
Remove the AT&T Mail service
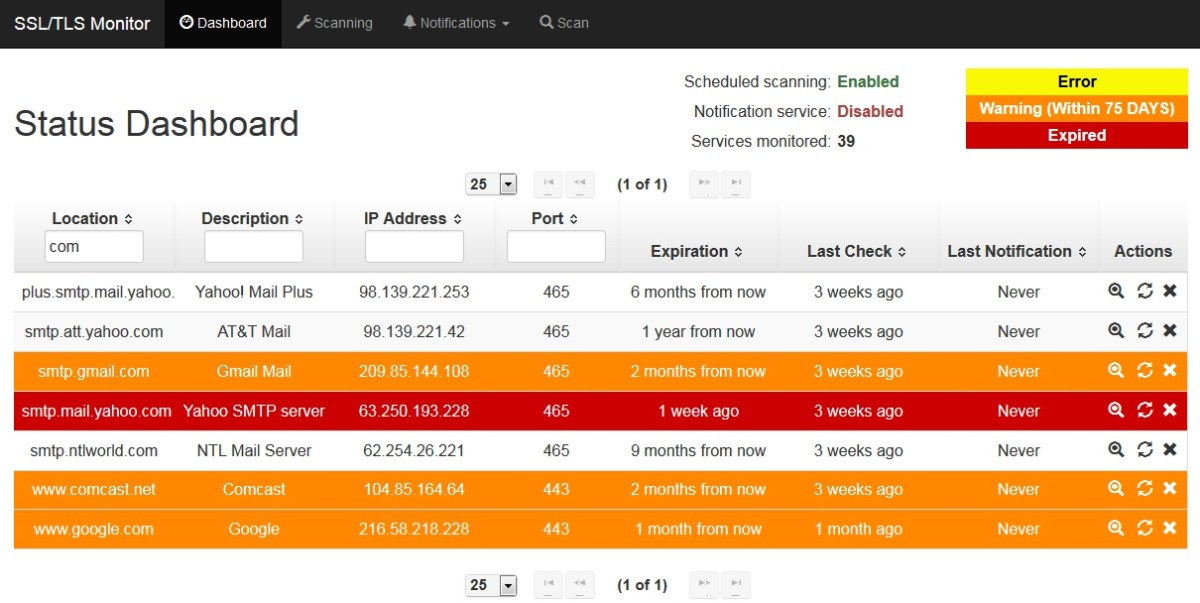click(x=1169, y=330)
